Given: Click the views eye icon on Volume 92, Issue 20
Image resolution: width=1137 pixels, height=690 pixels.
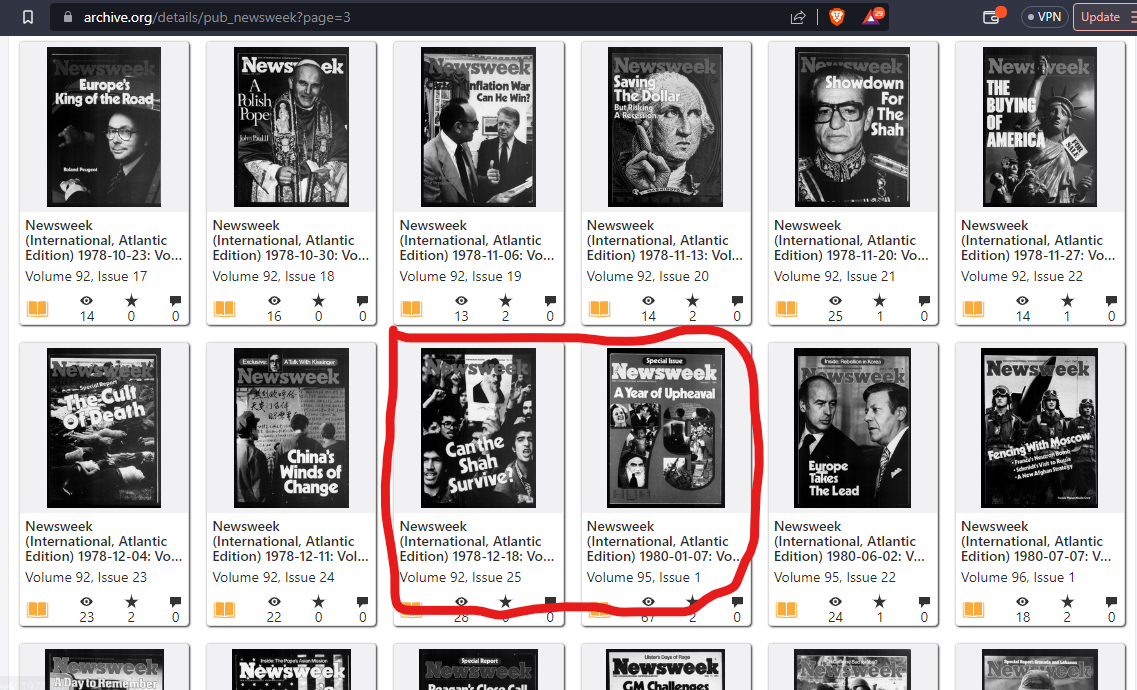Looking at the screenshot, I should point(648,300).
